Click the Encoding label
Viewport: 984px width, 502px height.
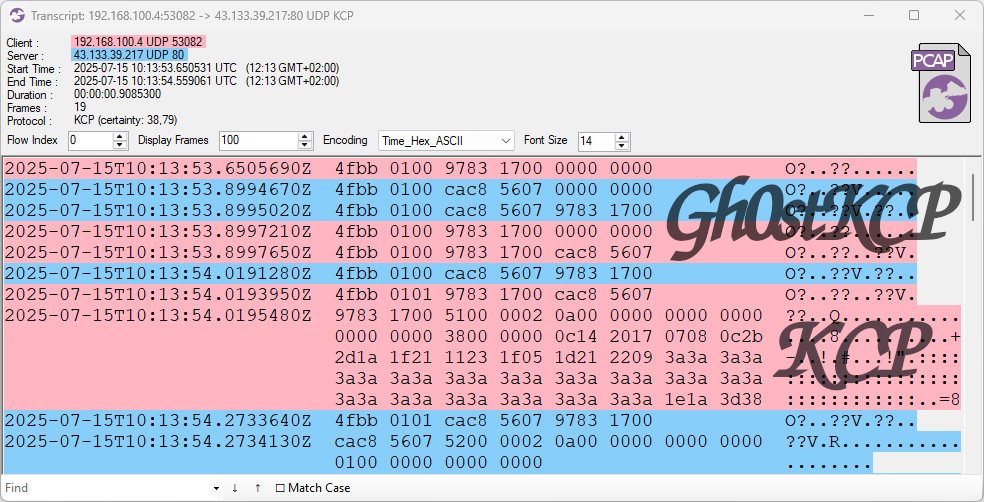click(x=345, y=140)
